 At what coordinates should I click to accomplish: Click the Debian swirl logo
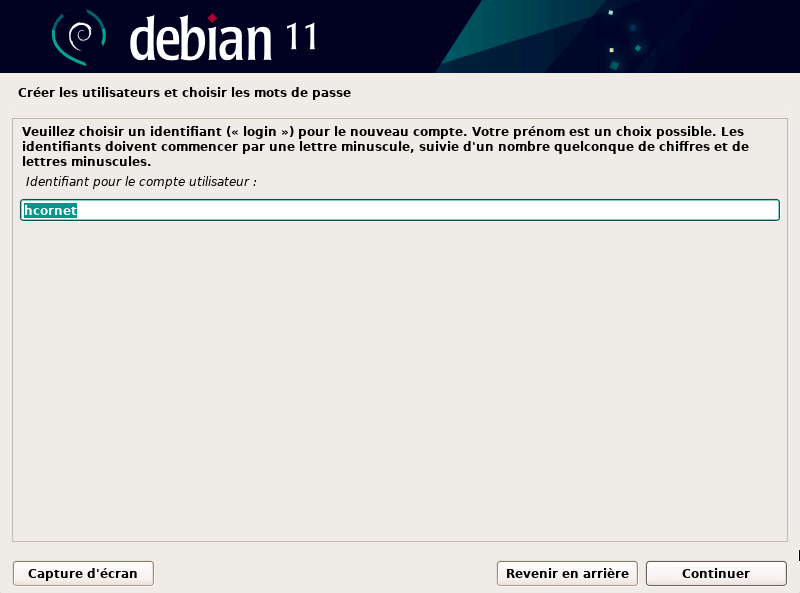coord(79,37)
